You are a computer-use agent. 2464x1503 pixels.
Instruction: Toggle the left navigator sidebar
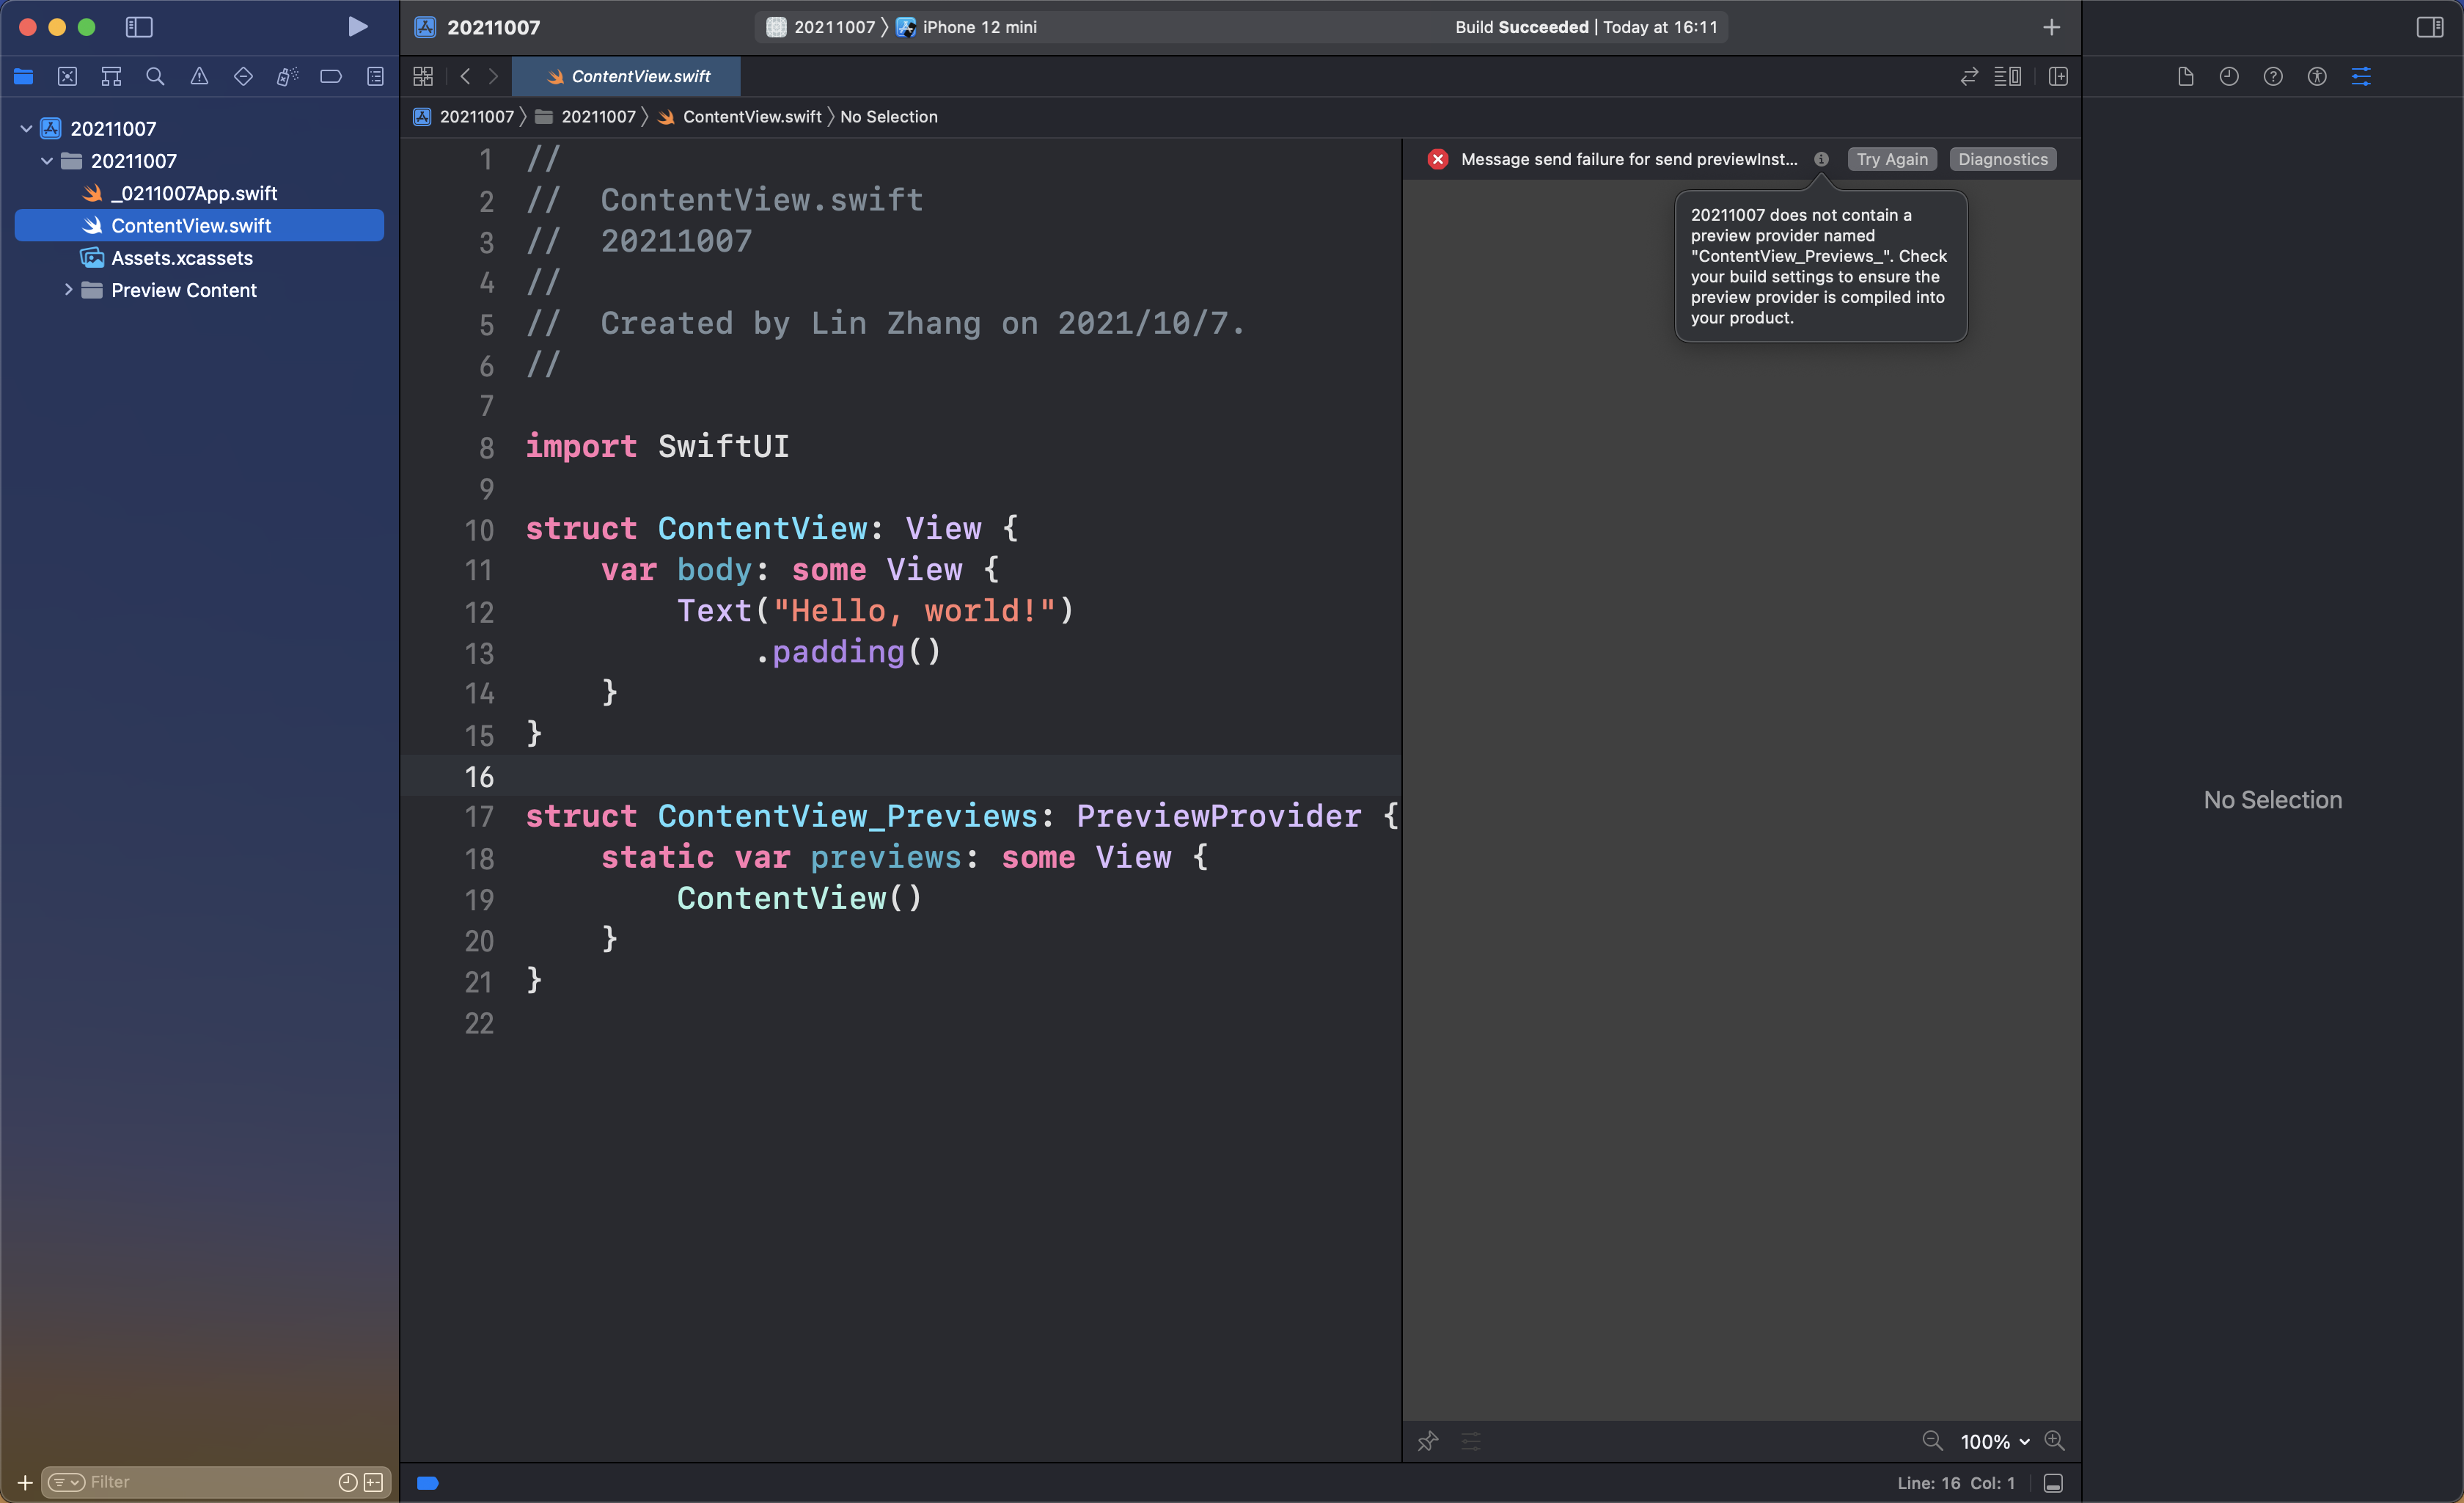[139, 27]
